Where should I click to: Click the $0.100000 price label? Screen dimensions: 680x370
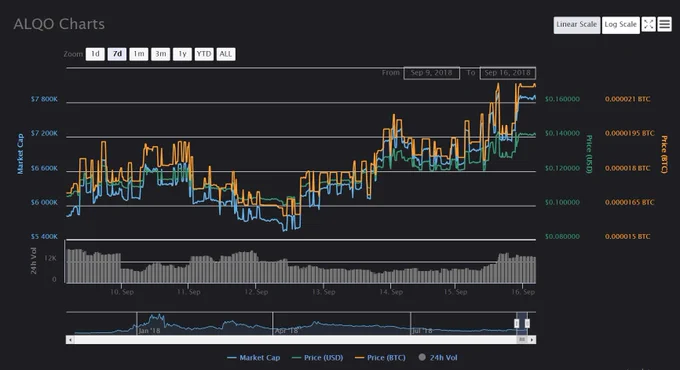[562, 202]
